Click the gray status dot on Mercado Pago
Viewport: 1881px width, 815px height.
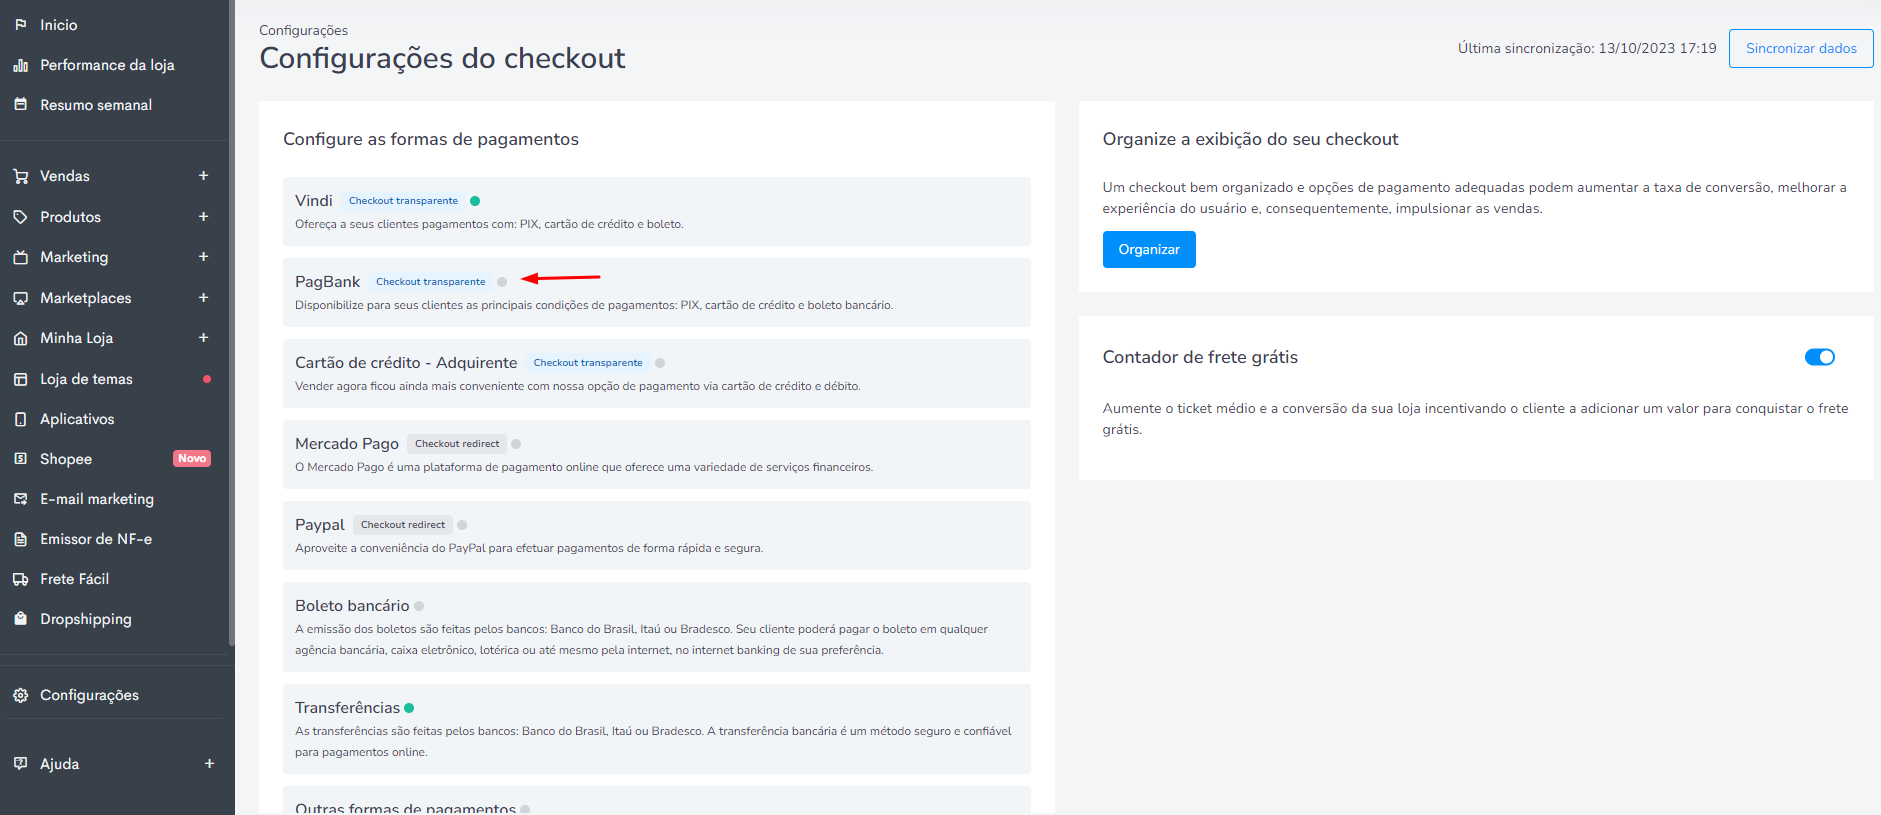[x=516, y=444]
